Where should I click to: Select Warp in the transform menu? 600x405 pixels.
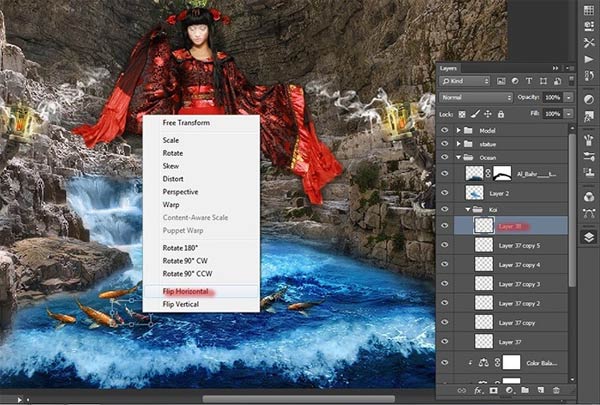click(171, 205)
